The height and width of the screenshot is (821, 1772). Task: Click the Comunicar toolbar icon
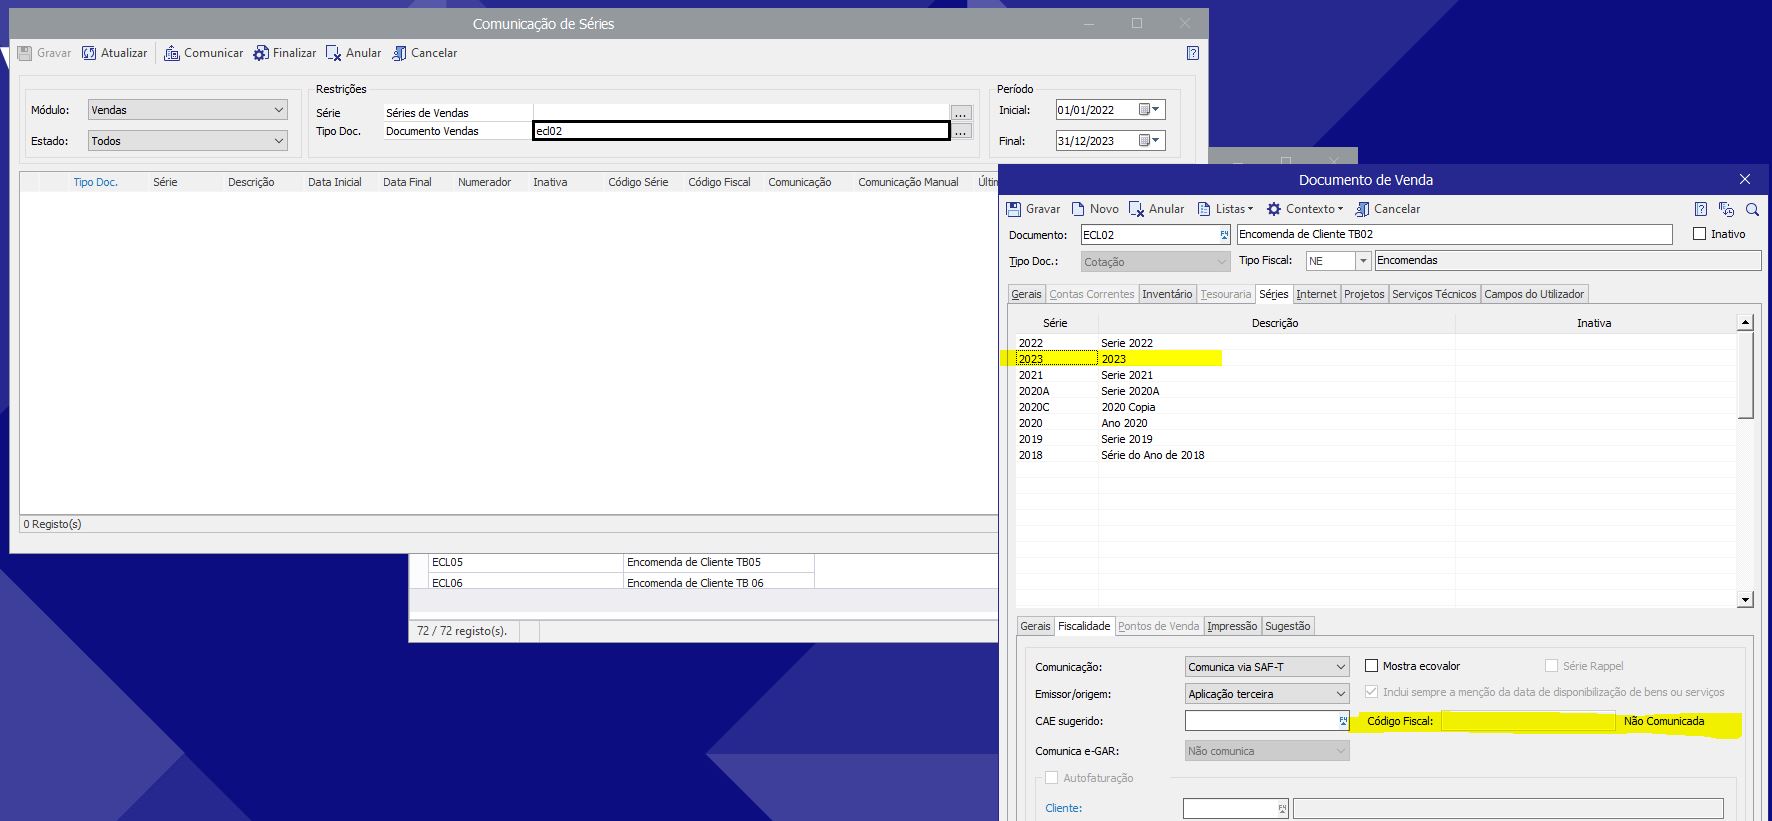pos(172,53)
